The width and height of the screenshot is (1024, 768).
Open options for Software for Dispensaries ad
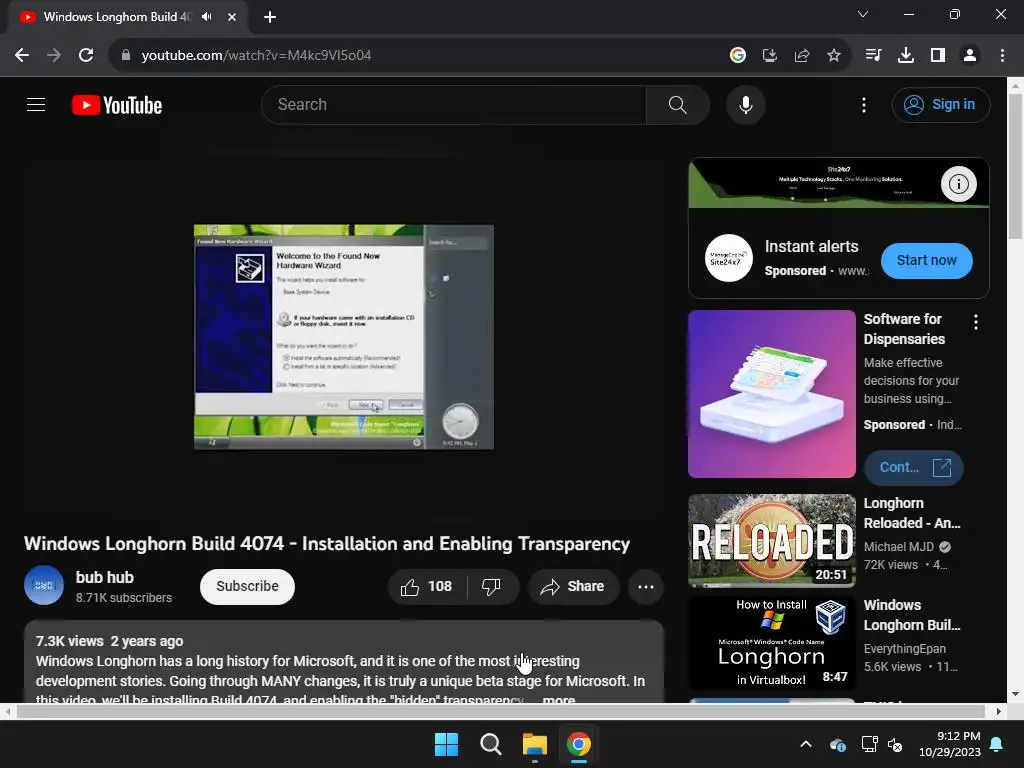[x=975, y=322]
